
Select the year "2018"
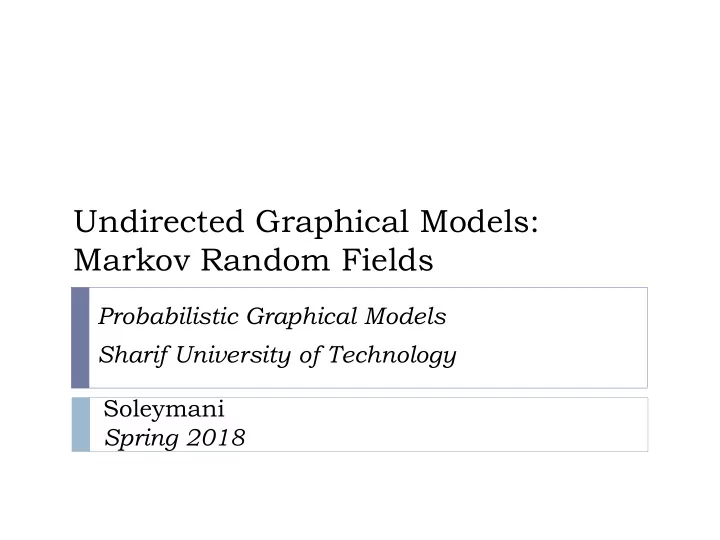[216, 437]
